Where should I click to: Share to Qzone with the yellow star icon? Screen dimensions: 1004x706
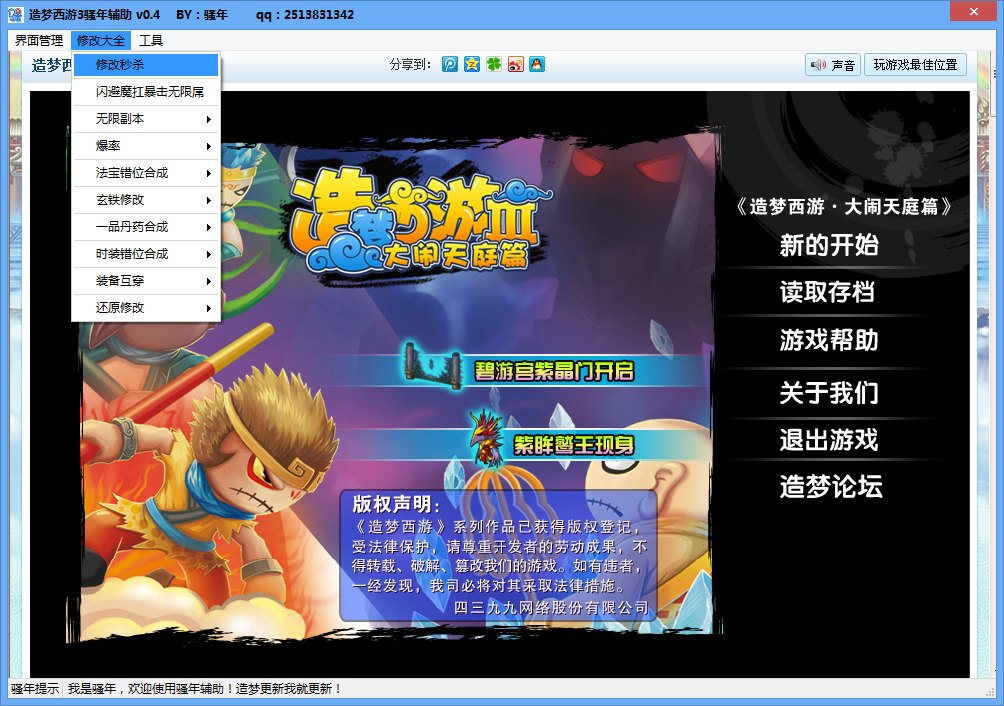click(x=472, y=64)
